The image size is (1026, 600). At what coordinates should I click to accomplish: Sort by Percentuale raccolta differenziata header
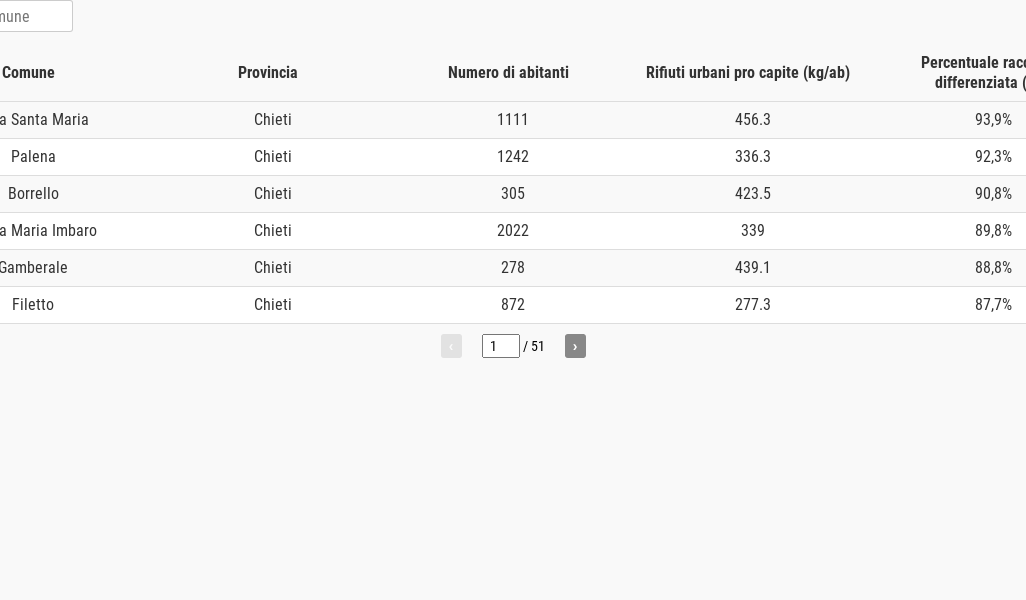pyautogui.click(x=973, y=73)
